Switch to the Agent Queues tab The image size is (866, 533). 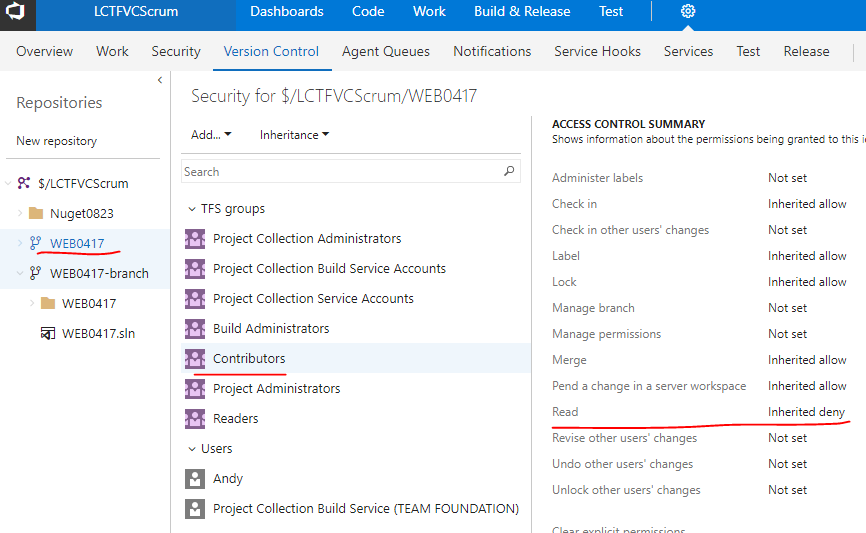click(x=386, y=51)
